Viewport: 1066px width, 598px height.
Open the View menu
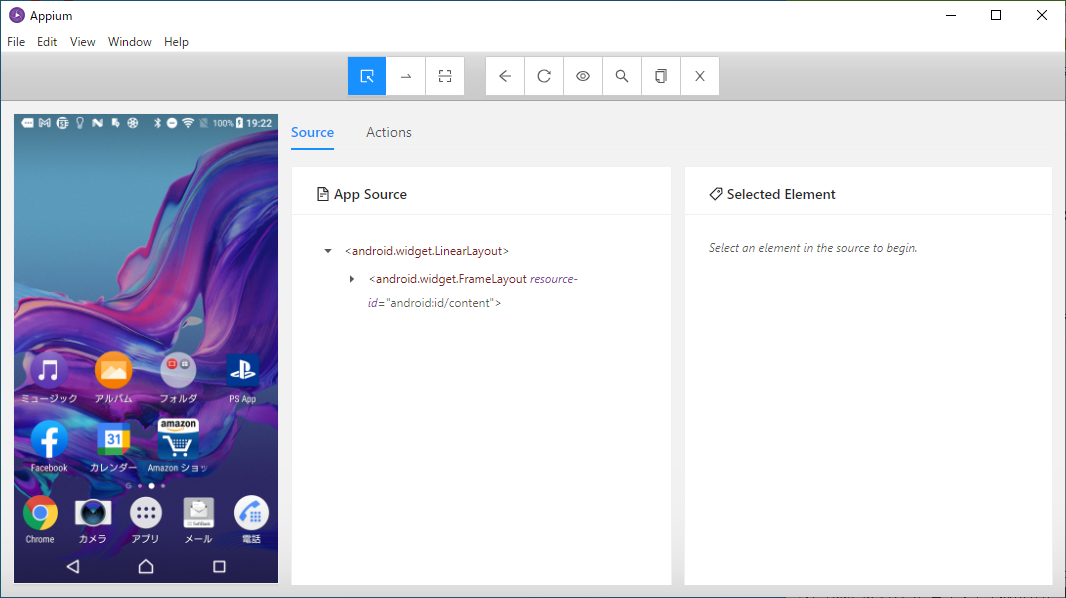tap(82, 42)
